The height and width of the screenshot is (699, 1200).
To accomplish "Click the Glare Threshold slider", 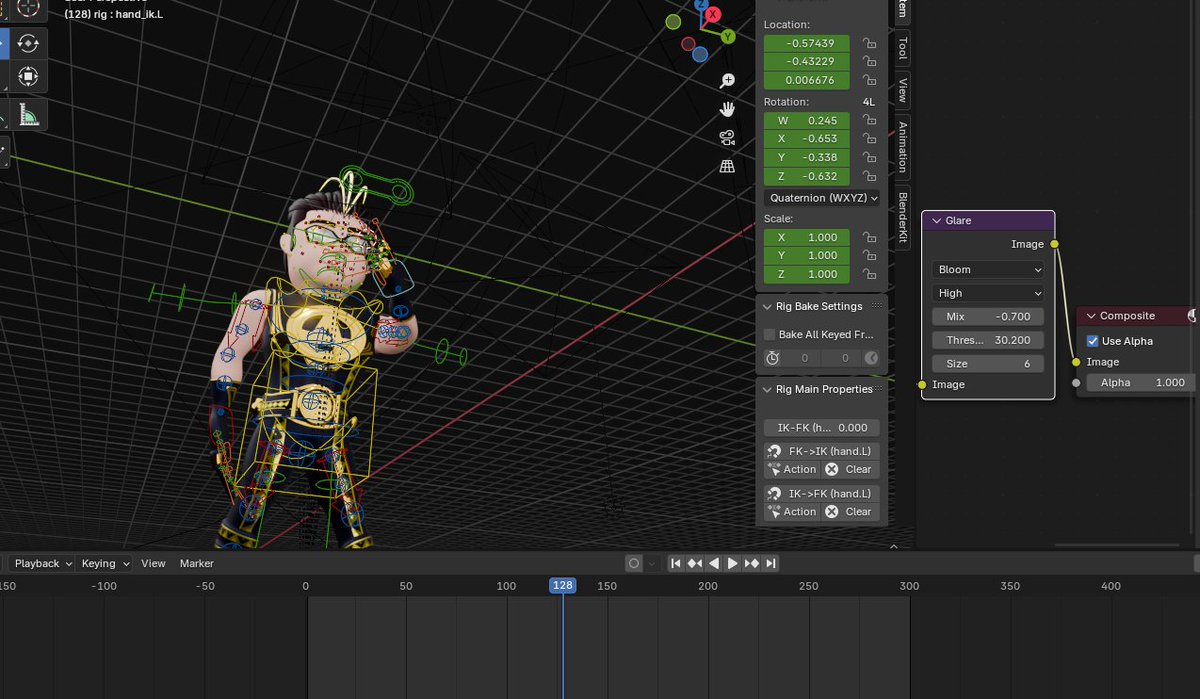I will [x=987, y=340].
